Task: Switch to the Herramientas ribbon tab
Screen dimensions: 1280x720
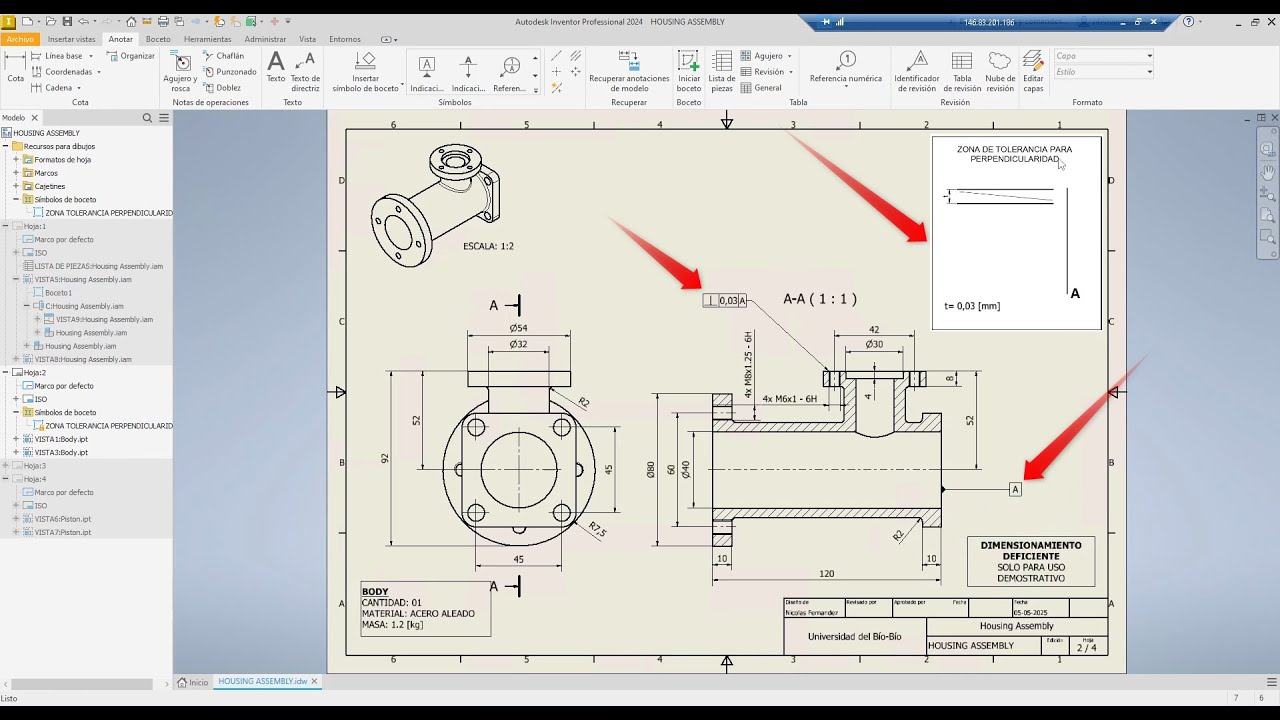Action: pyautogui.click(x=207, y=39)
